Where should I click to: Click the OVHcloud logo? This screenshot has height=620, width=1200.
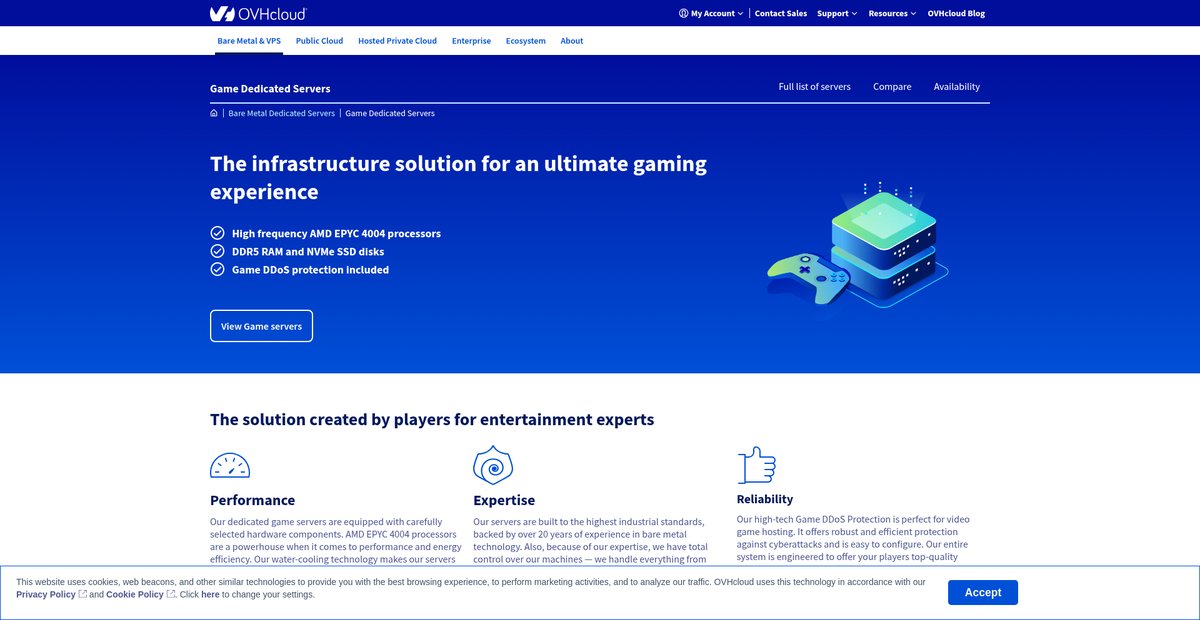pyautogui.click(x=258, y=13)
